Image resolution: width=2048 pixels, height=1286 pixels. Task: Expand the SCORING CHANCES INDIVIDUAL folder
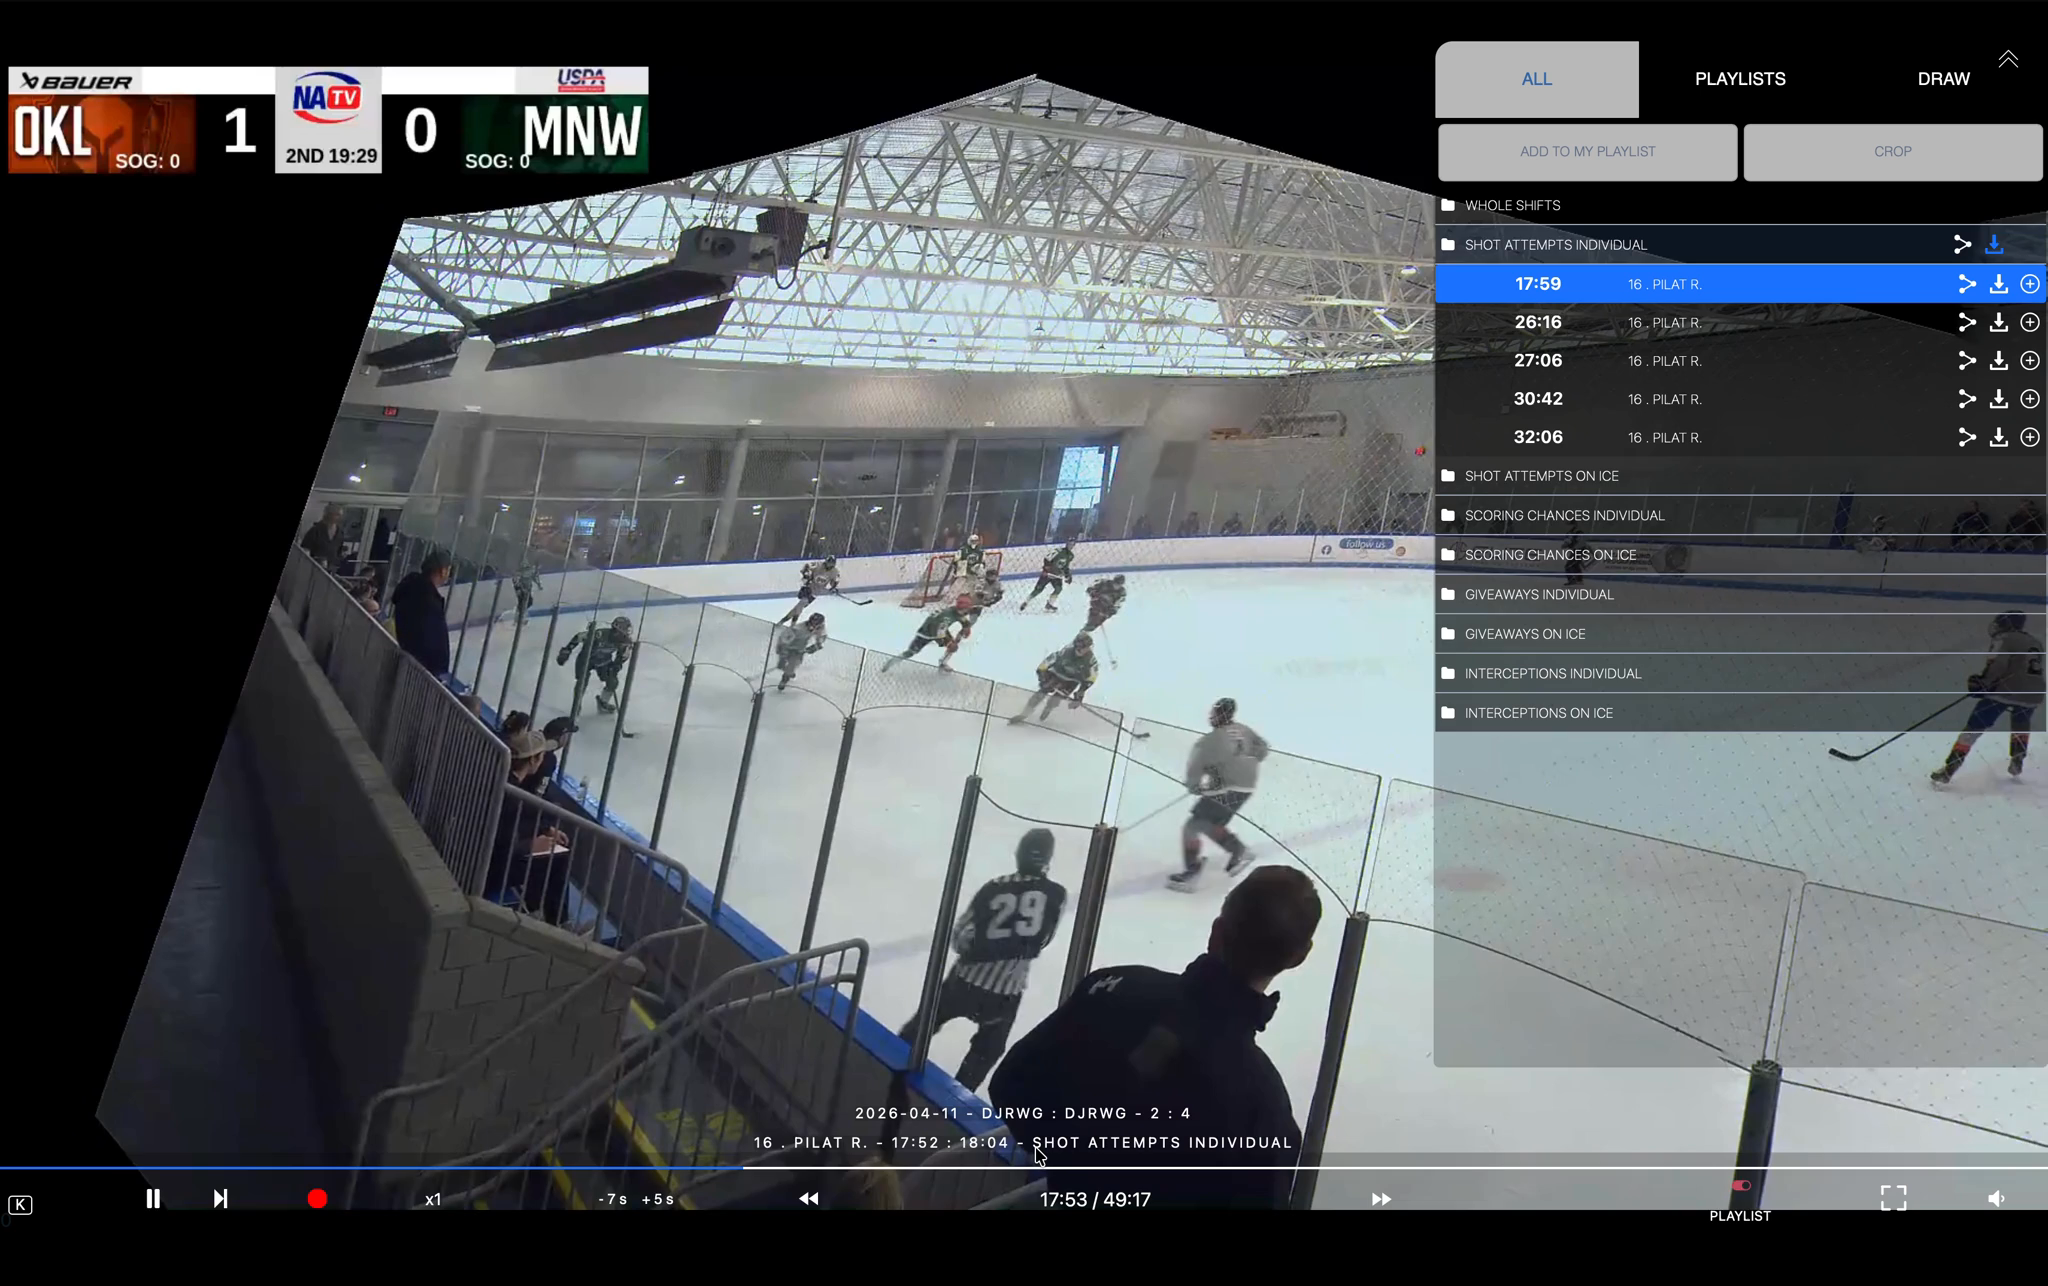point(1740,515)
